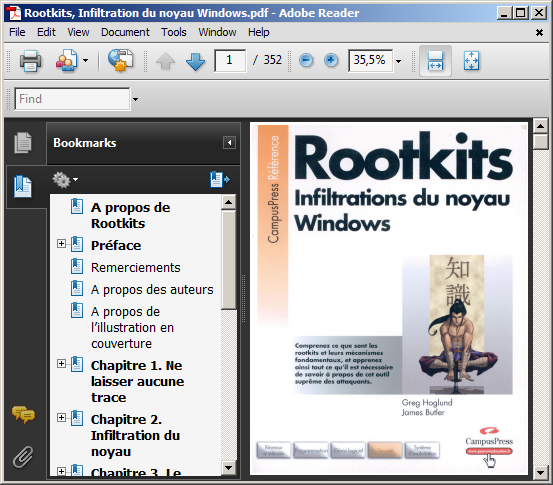Select 'Chapitre 2. Infiltration du noyau'
553x485 pixels.
click(x=135, y=436)
